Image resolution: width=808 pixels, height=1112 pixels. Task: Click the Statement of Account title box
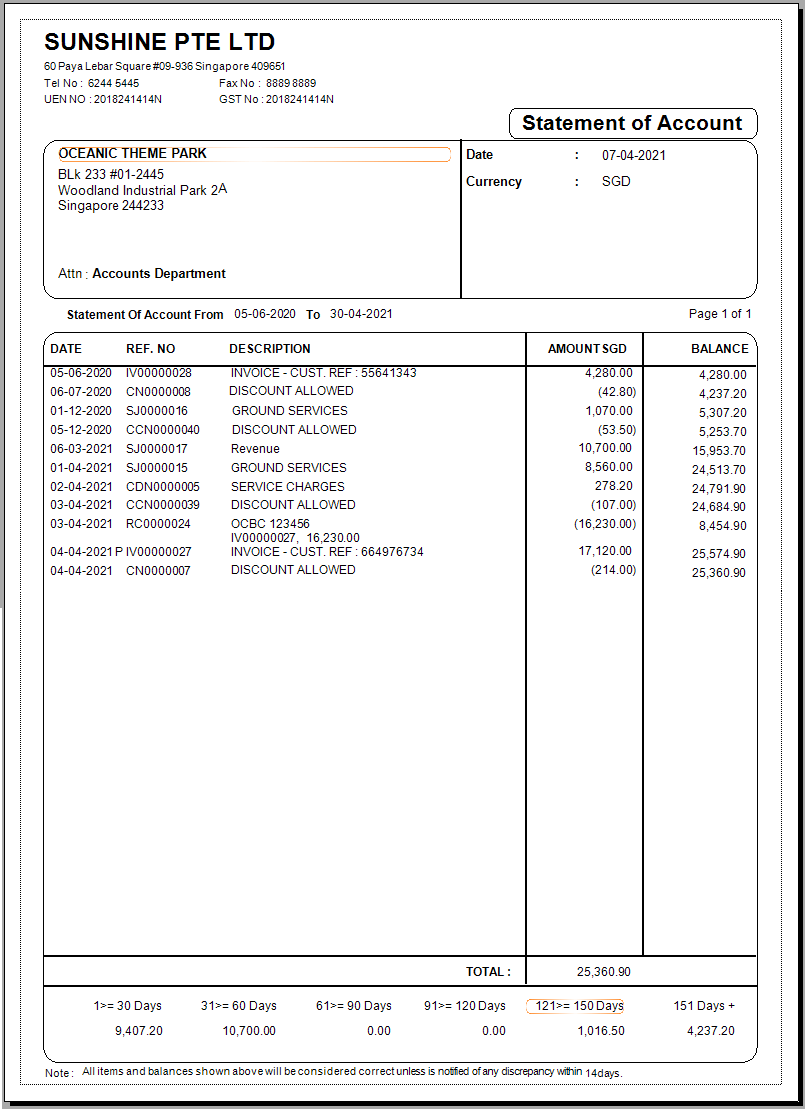coord(632,124)
